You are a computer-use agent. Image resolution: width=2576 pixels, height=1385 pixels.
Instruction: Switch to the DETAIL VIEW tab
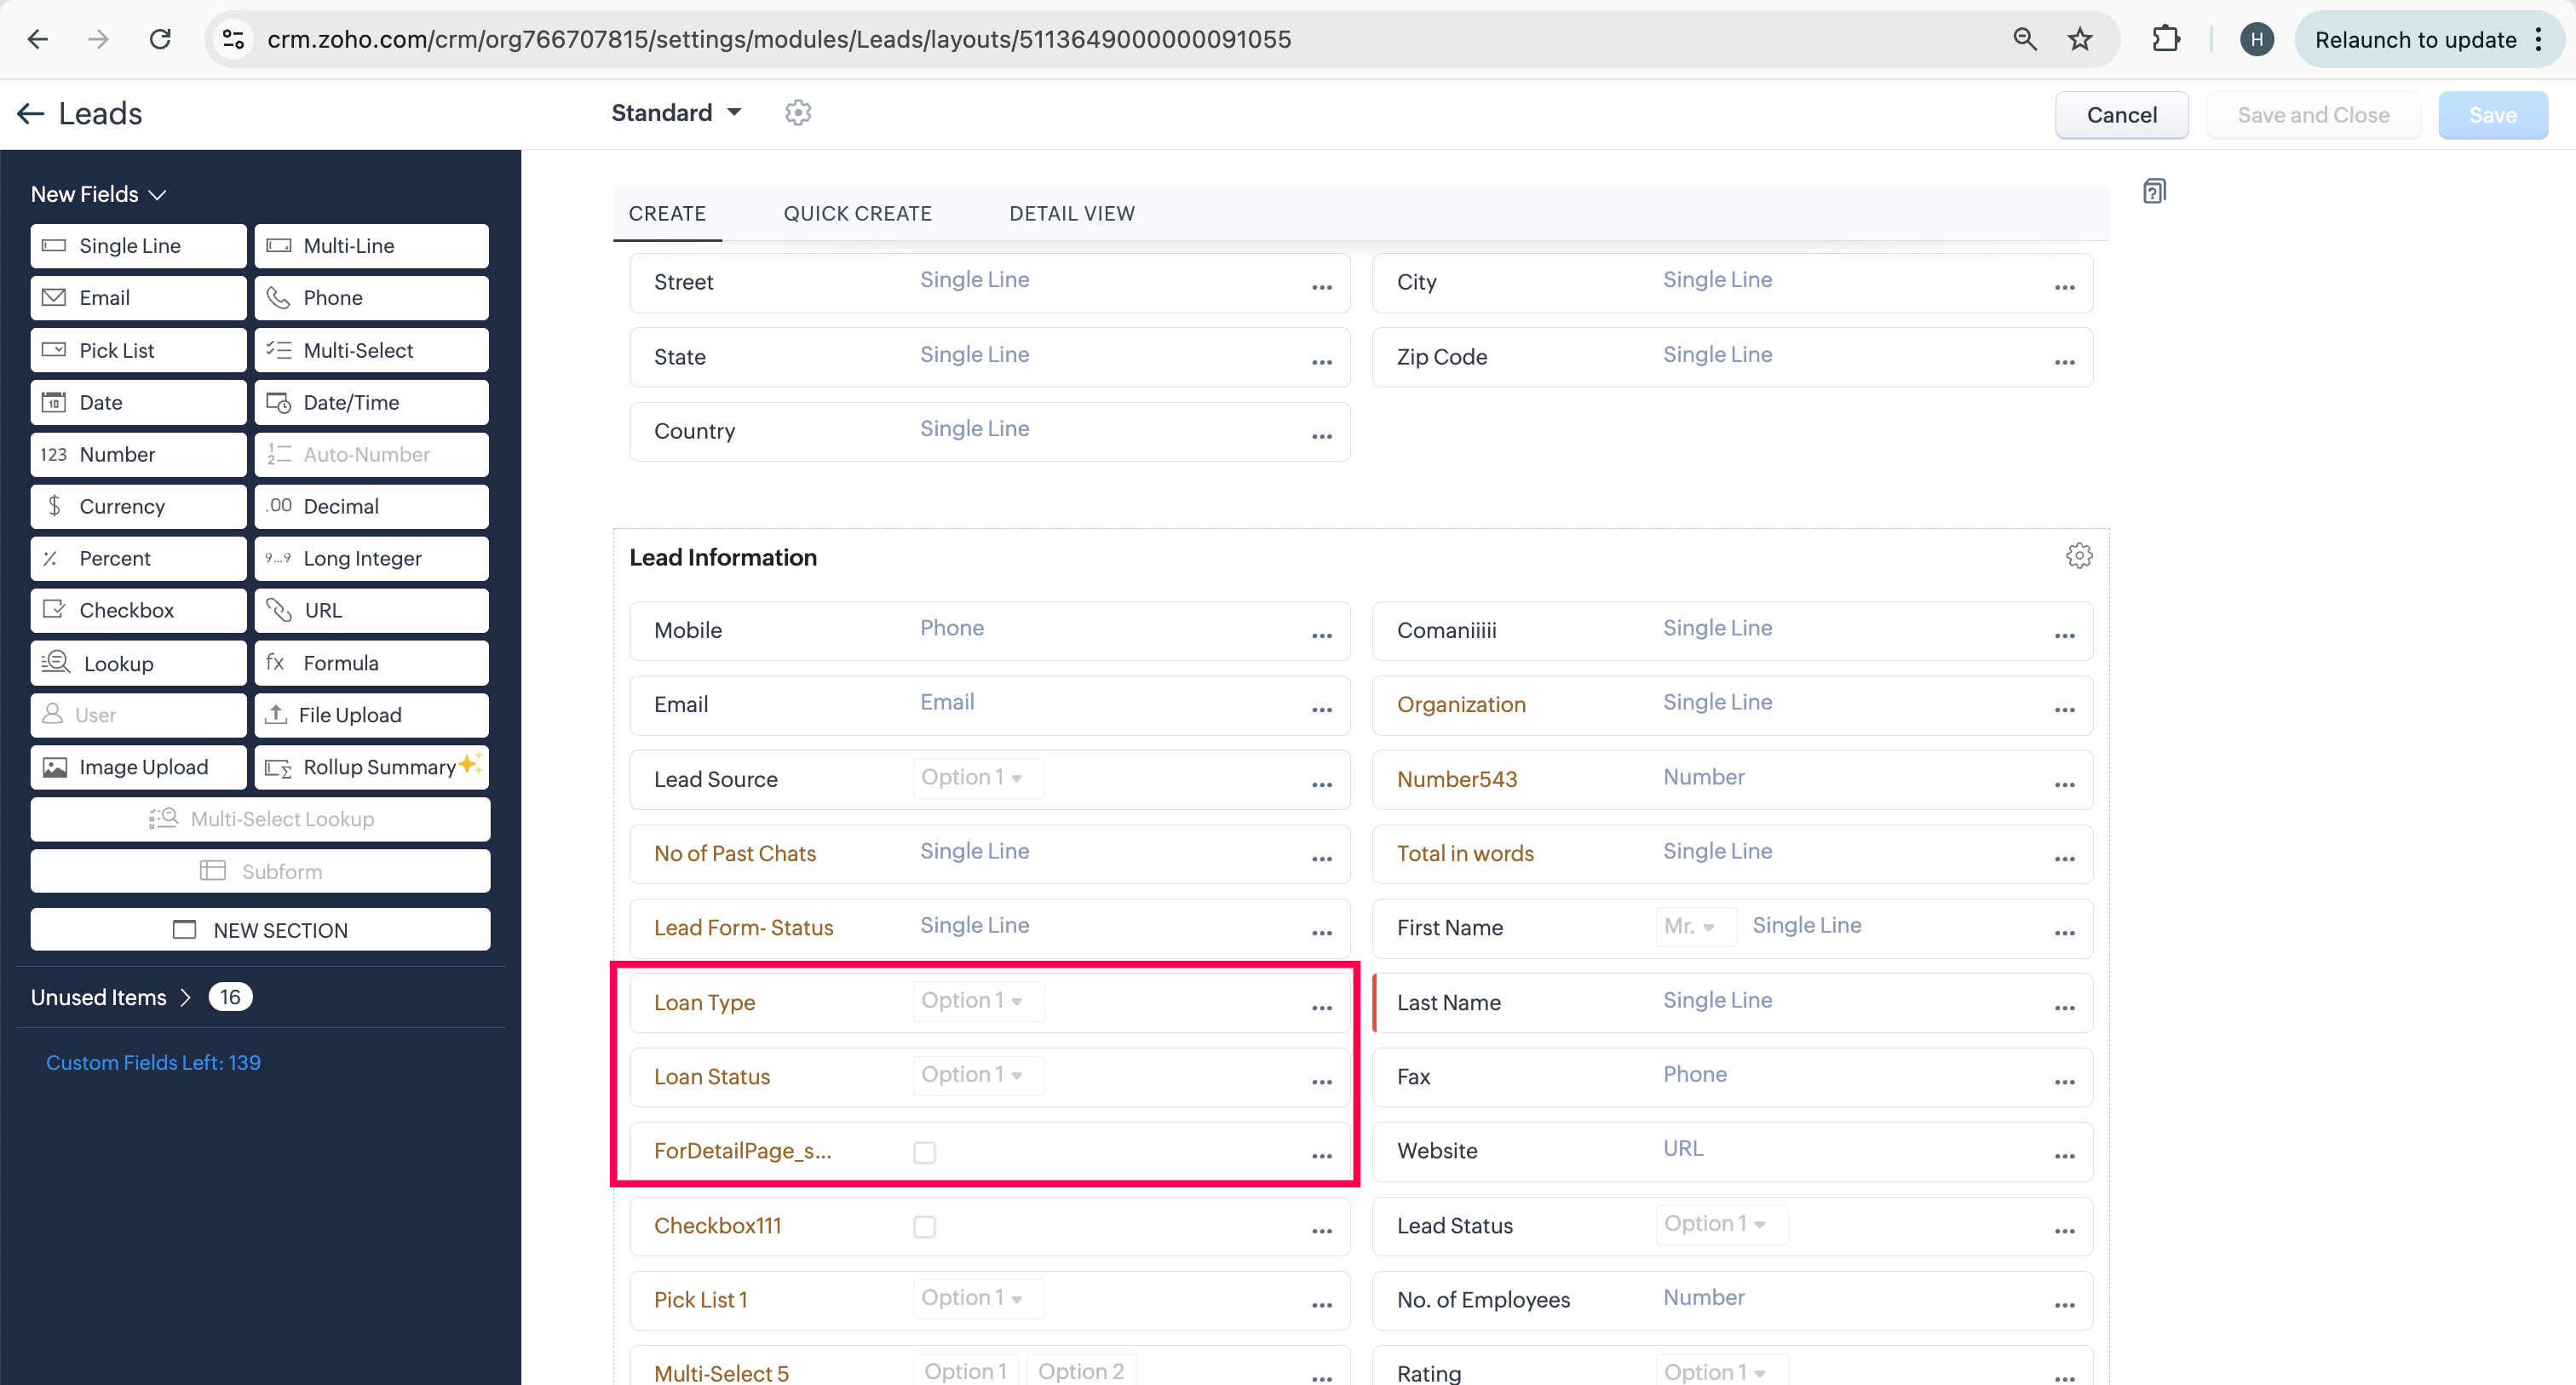[1071, 213]
